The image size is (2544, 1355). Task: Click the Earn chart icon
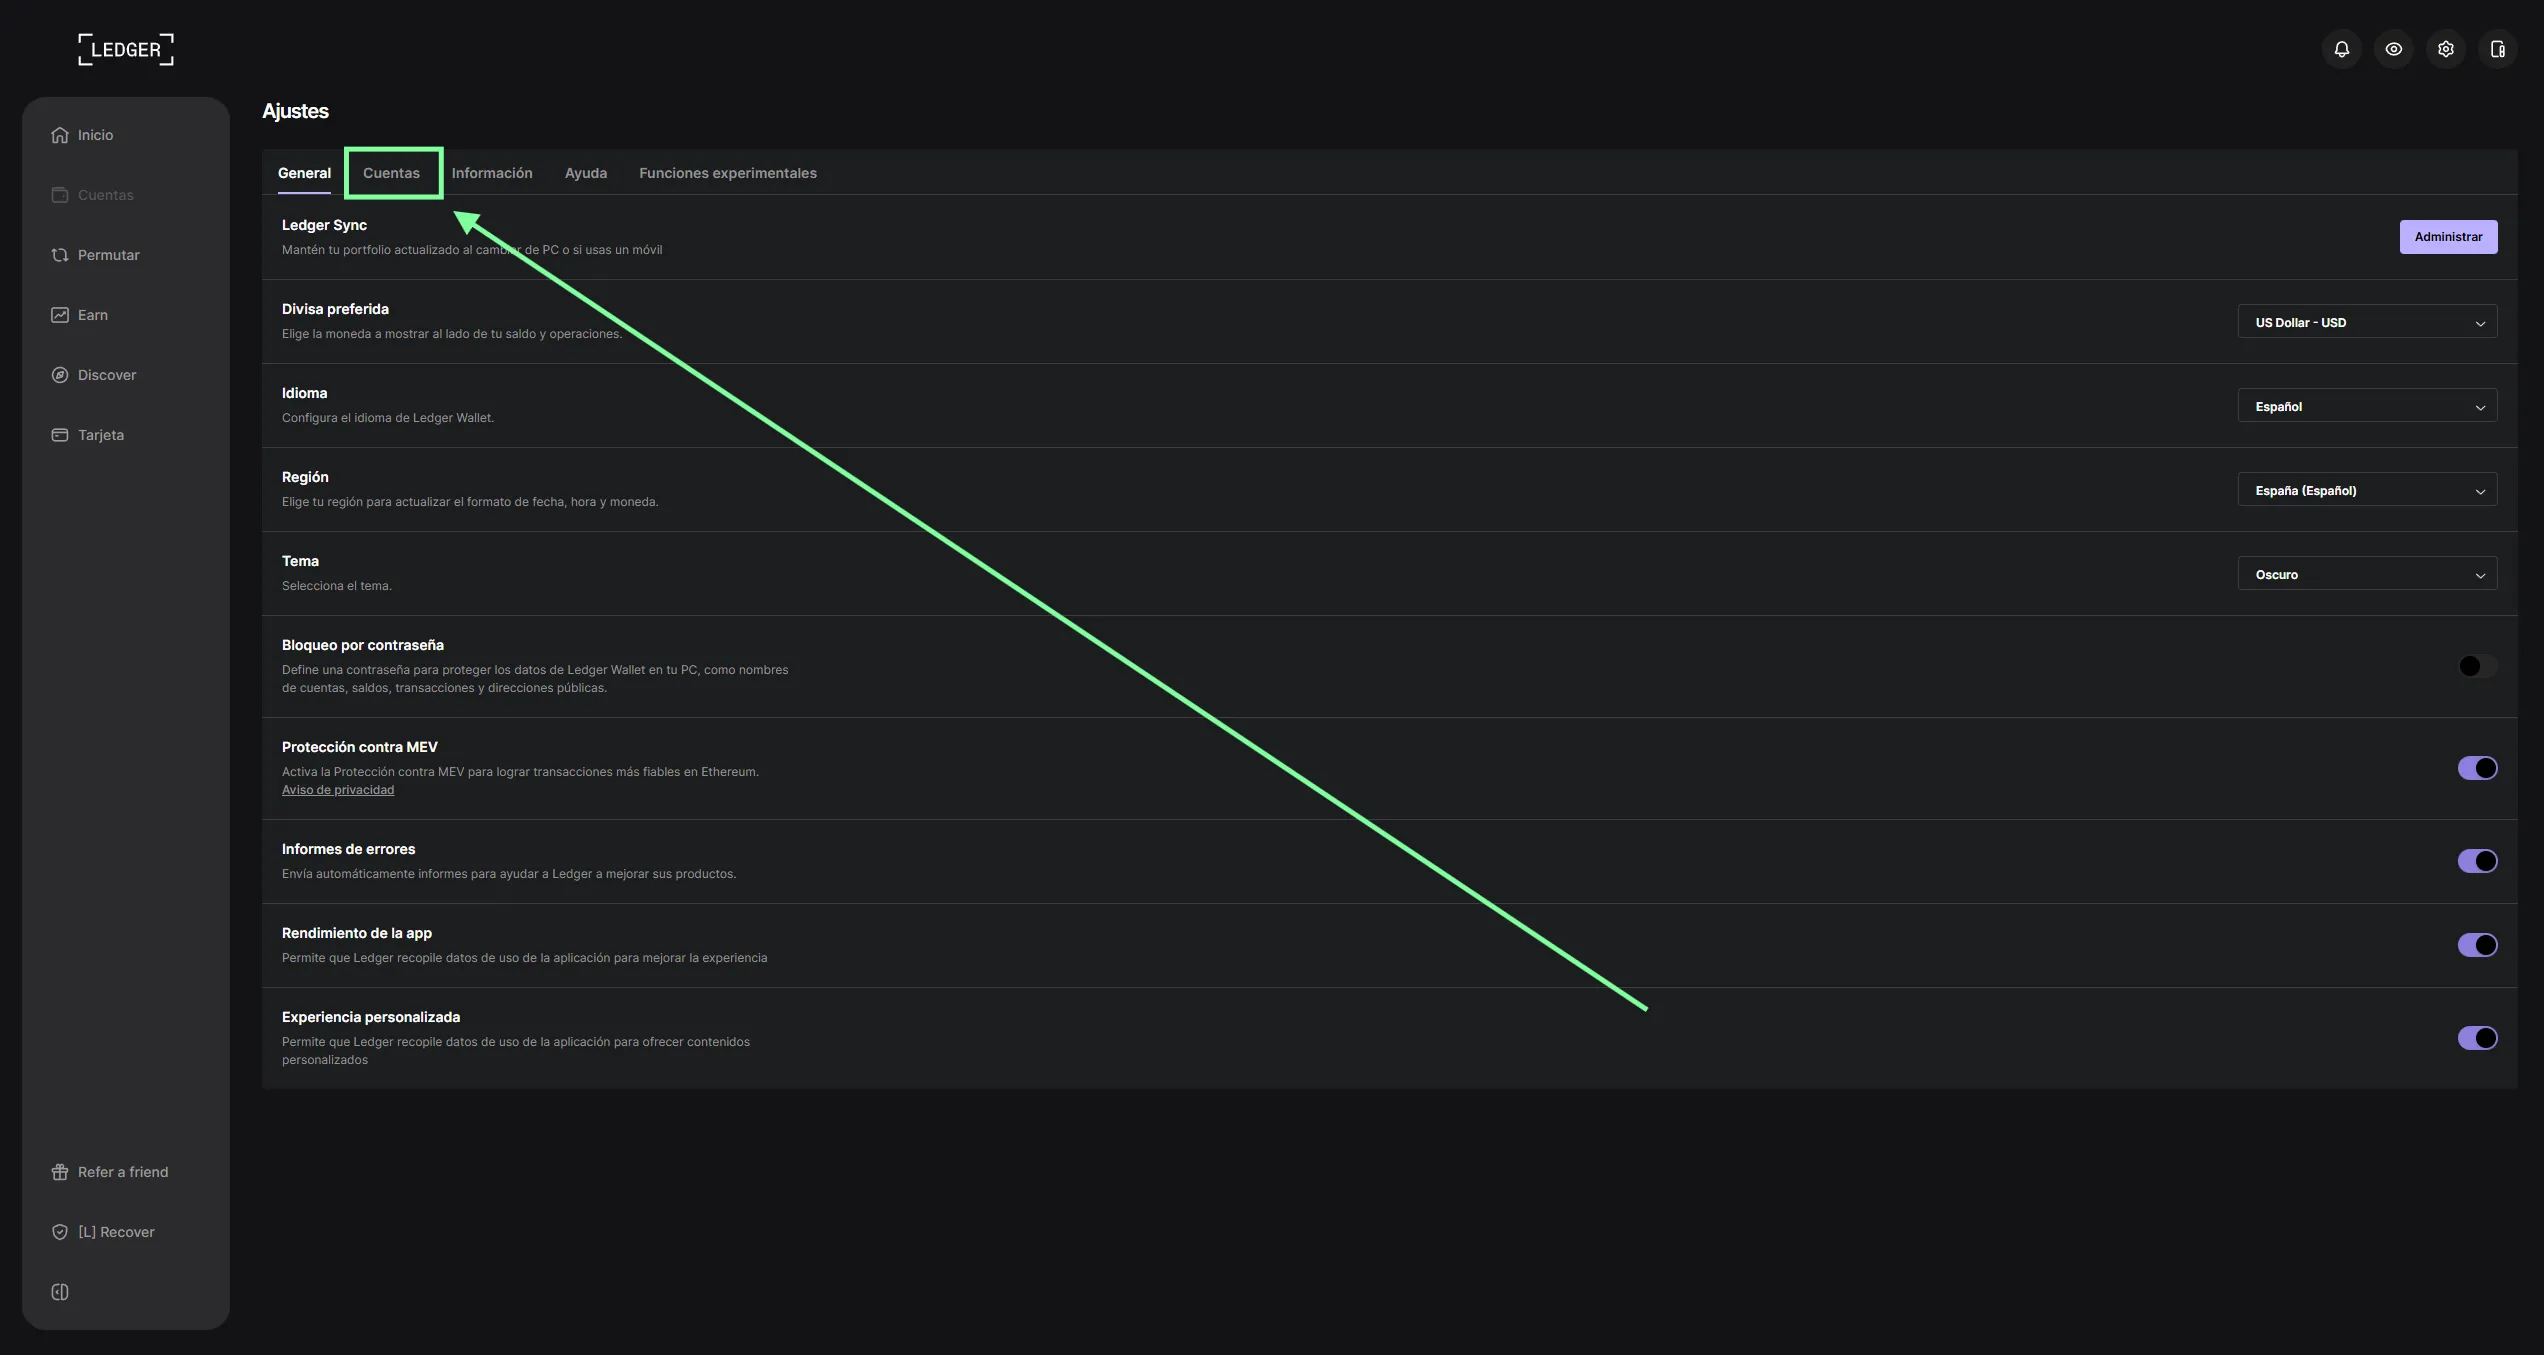[60, 315]
